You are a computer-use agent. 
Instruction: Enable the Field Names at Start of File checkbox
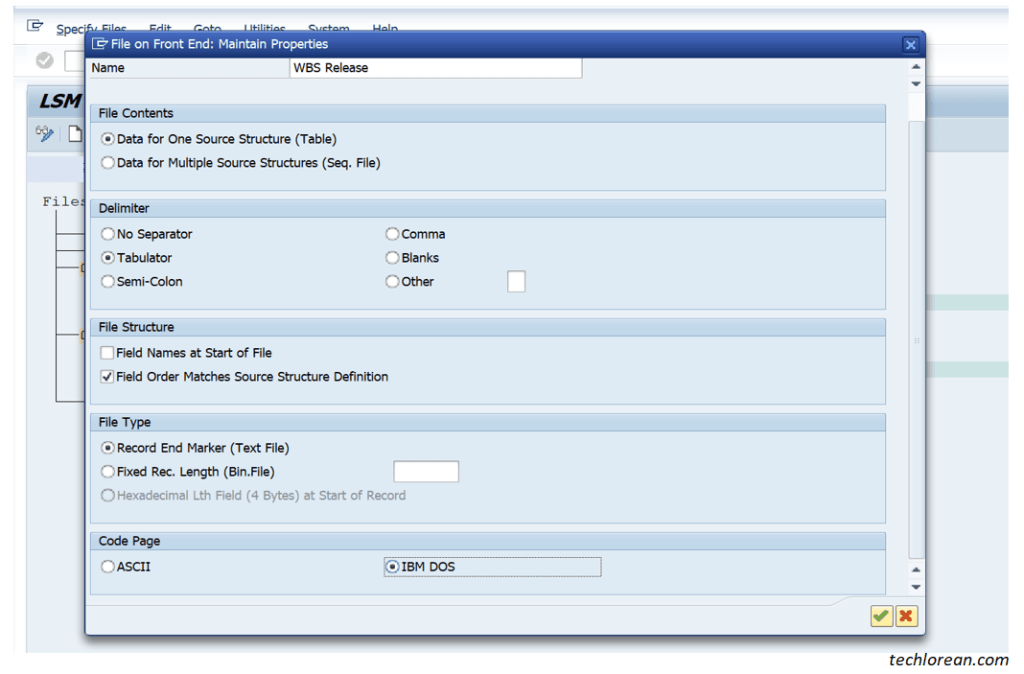coord(107,352)
